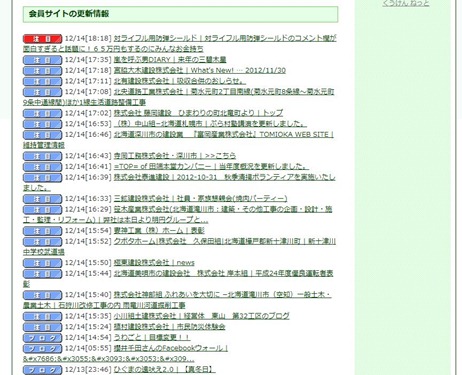Click the blue 注目 badge beside 12/14[17:35]

[x=42, y=60]
